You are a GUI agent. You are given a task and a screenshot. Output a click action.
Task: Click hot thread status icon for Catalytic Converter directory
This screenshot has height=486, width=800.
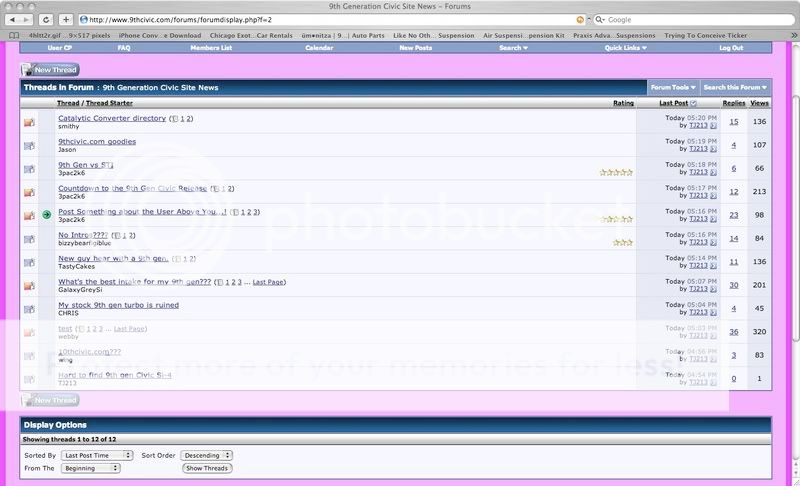pos(29,122)
